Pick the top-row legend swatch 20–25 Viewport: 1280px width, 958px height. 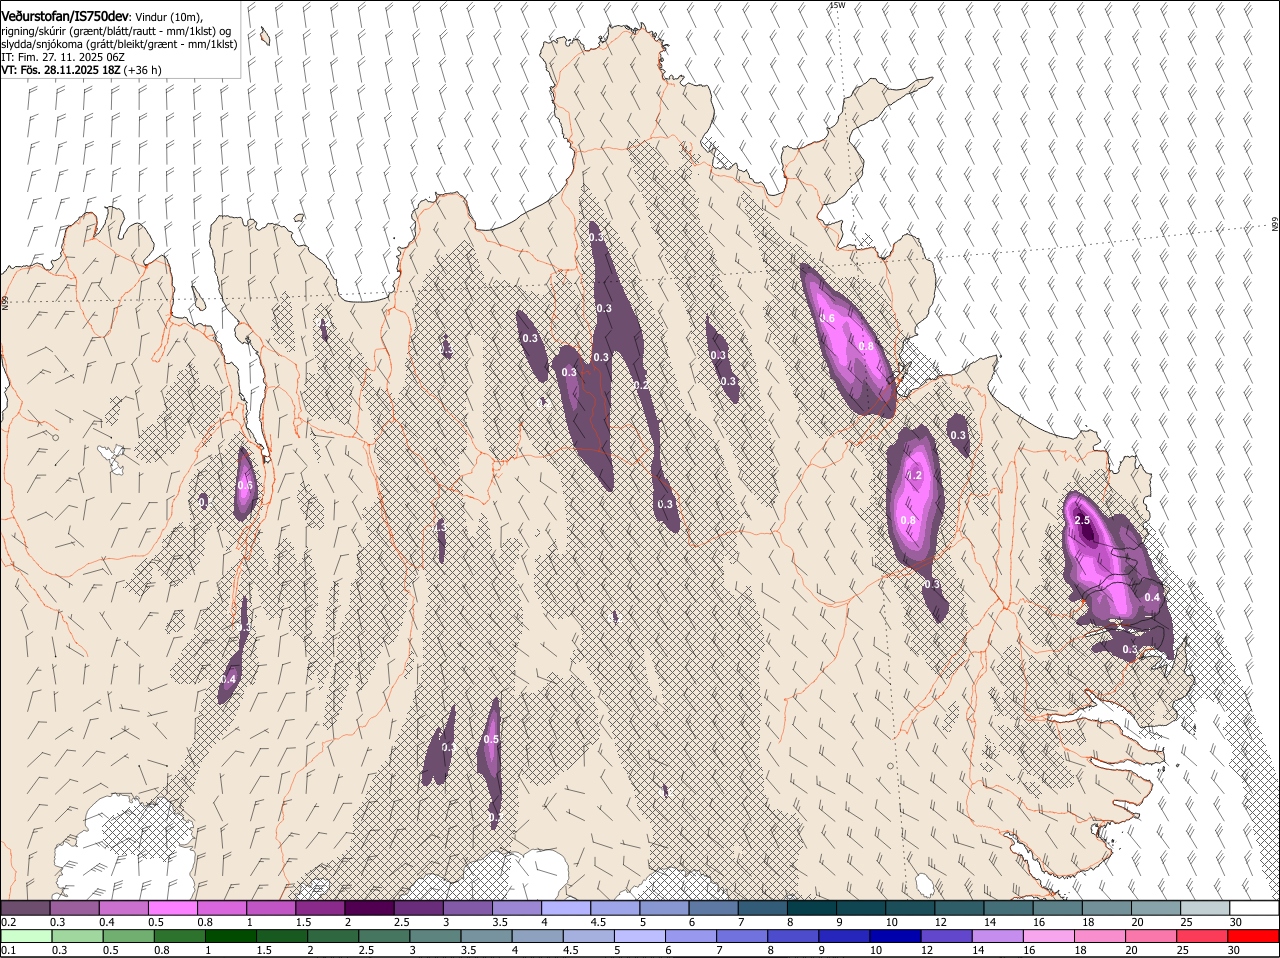(x=1156, y=907)
